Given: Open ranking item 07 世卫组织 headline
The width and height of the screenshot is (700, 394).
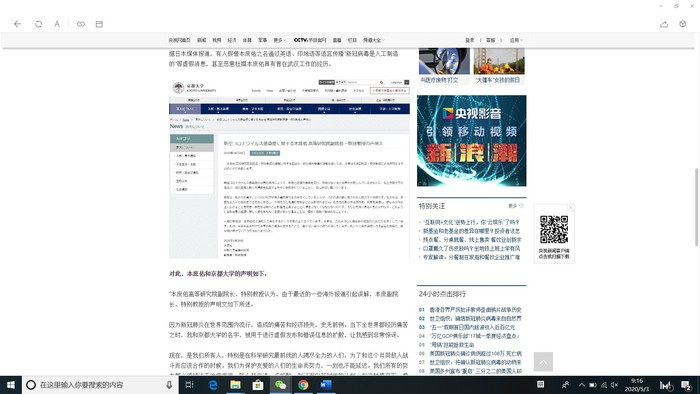Looking at the screenshot, I should 475,362.
